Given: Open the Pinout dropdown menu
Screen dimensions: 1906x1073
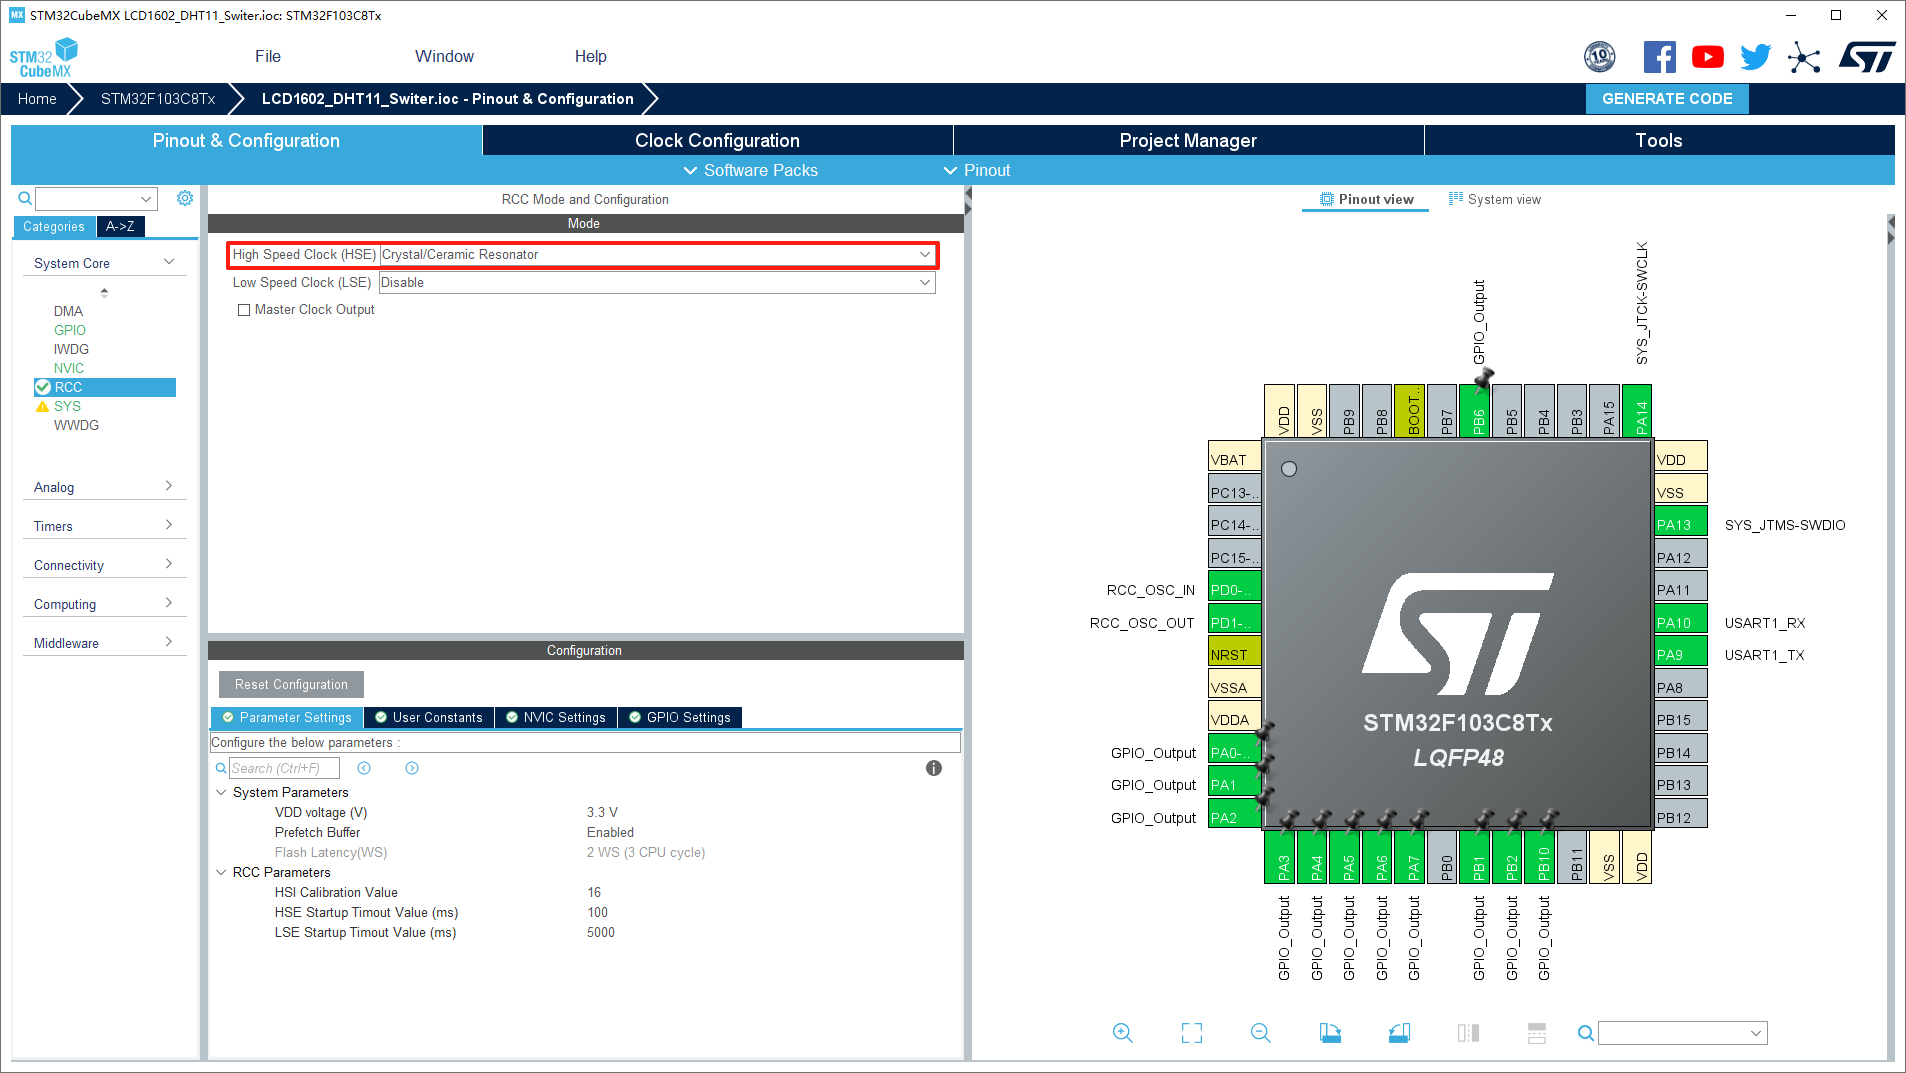Looking at the screenshot, I should coord(977,170).
